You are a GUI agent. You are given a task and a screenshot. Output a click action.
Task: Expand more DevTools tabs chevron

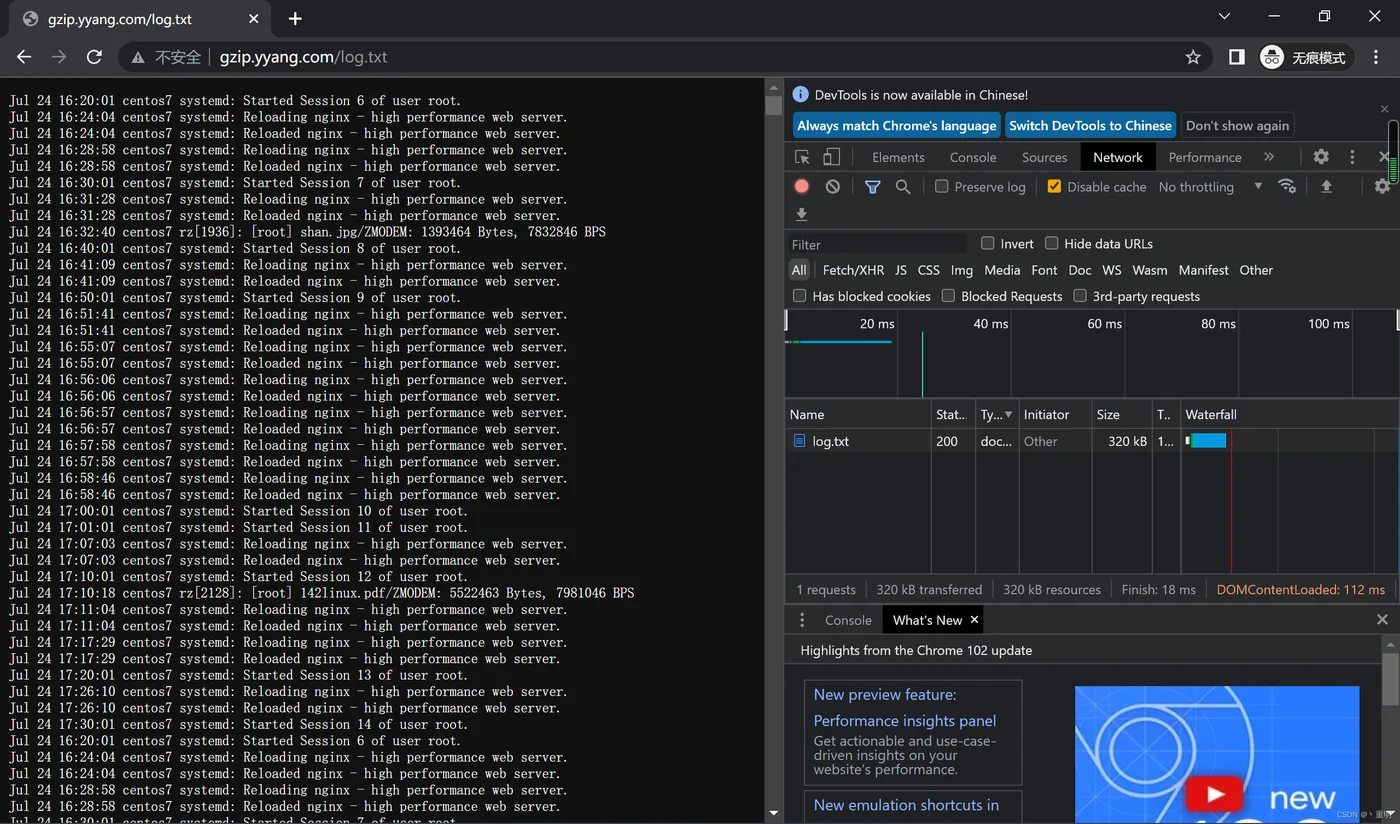point(1269,157)
